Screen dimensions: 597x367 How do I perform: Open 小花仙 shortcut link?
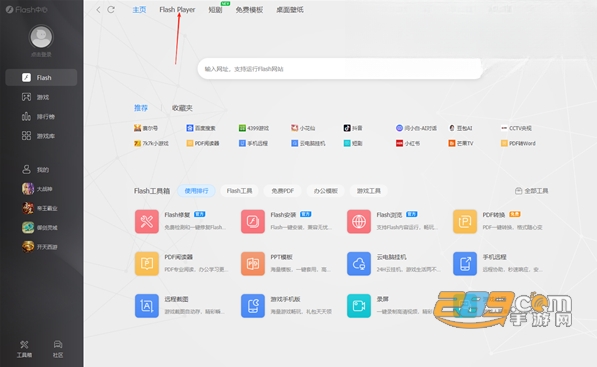pyautogui.click(x=303, y=128)
